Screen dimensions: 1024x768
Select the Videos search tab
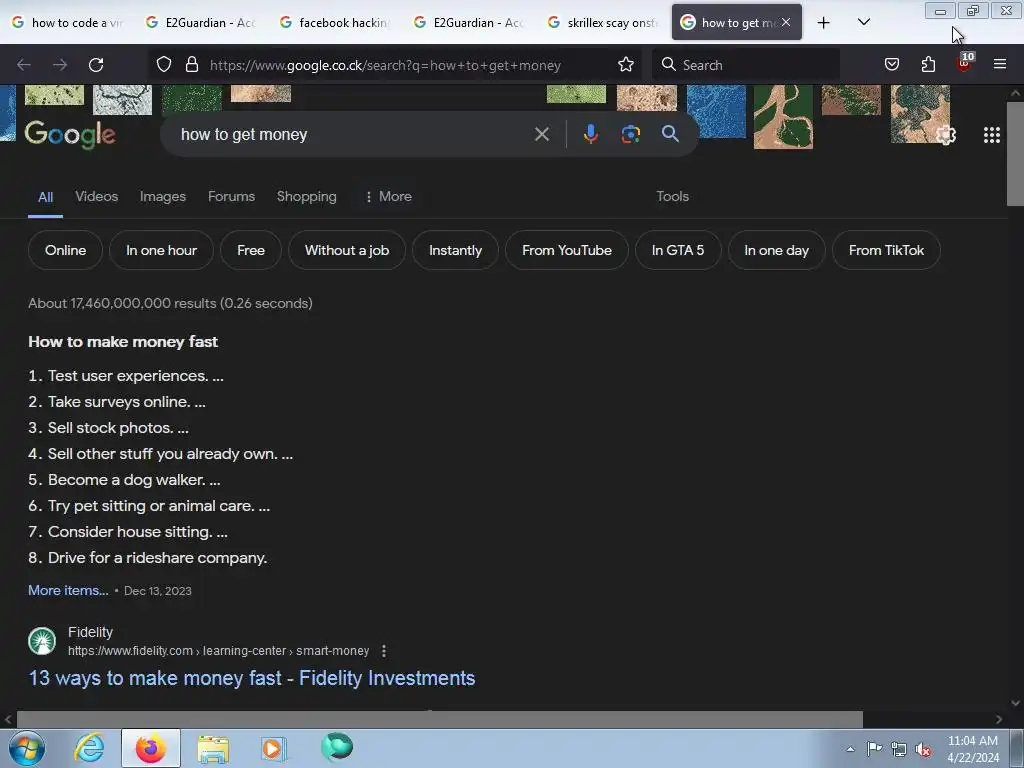97,197
